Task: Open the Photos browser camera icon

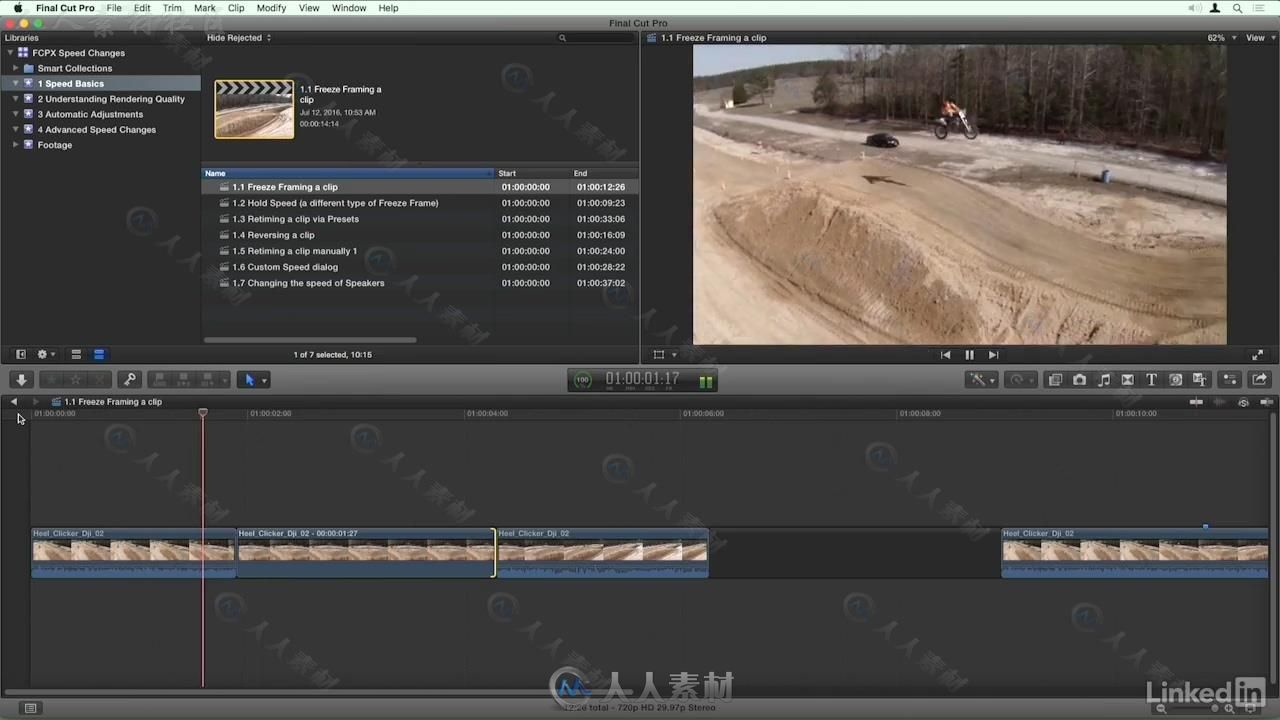Action: pyautogui.click(x=1080, y=380)
